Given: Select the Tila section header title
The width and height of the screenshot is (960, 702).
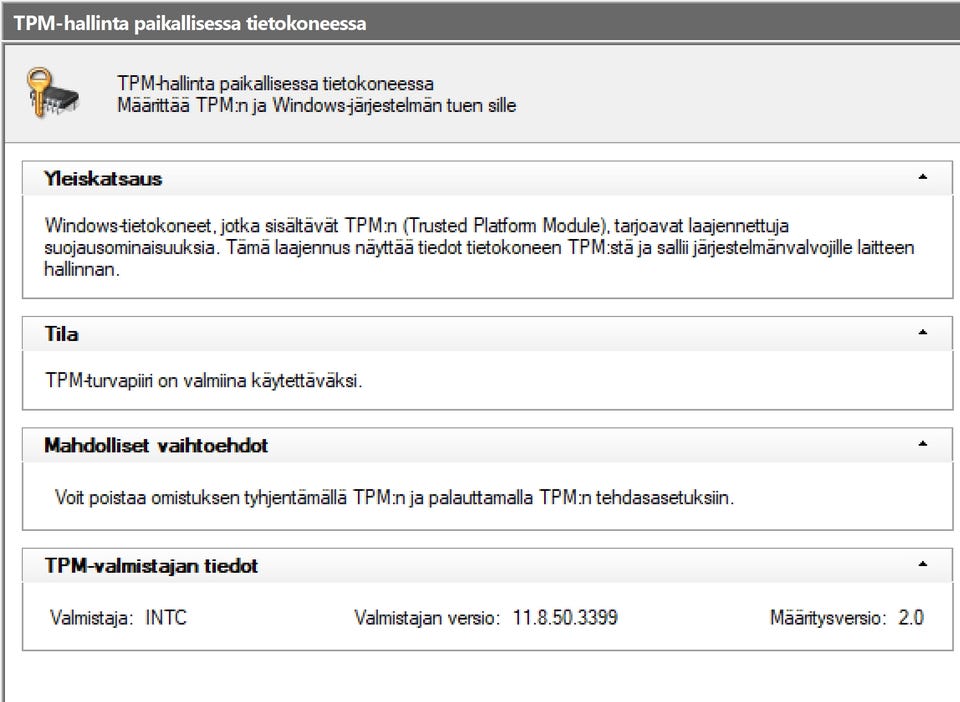Looking at the screenshot, I should 61,334.
